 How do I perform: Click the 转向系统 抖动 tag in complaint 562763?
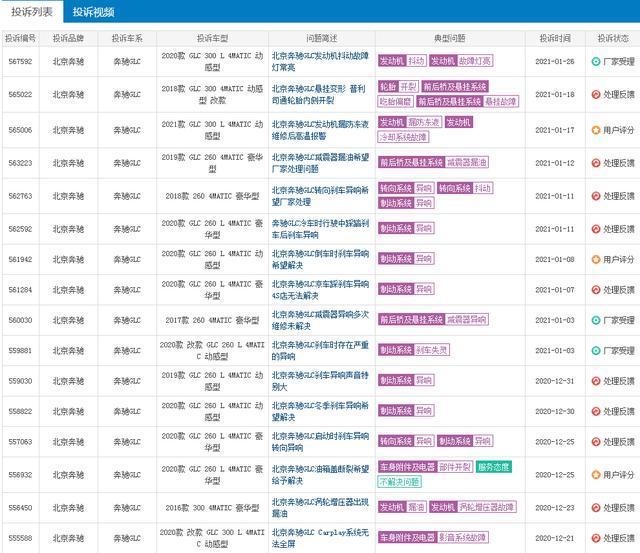(465, 188)
